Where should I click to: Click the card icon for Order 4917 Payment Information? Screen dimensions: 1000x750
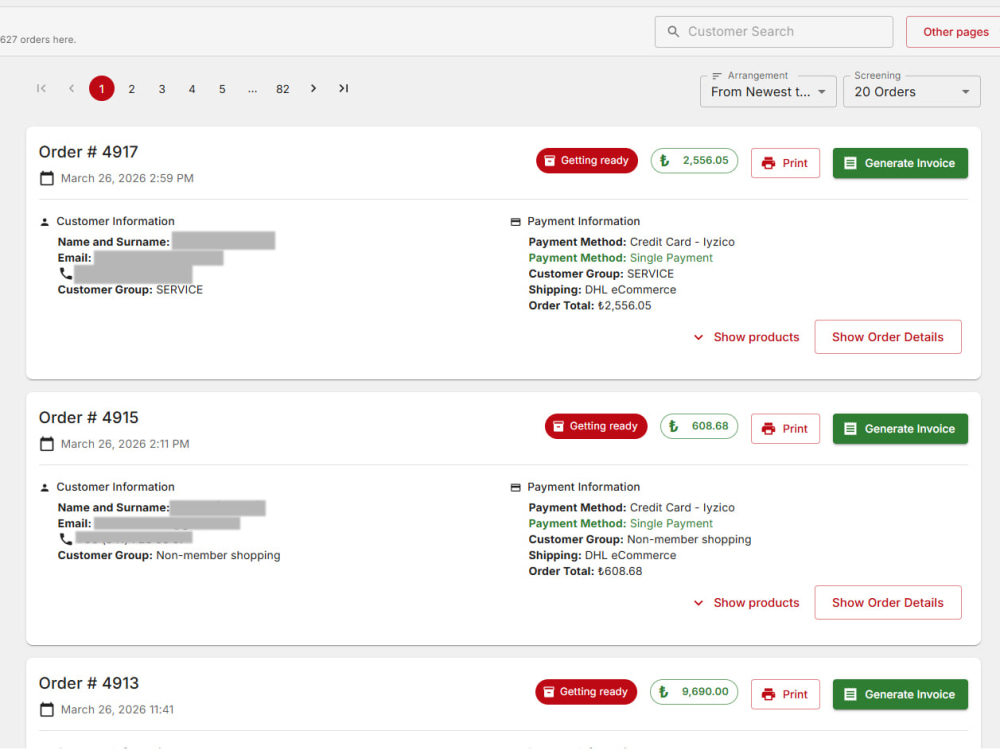click(x=515, y=222)
